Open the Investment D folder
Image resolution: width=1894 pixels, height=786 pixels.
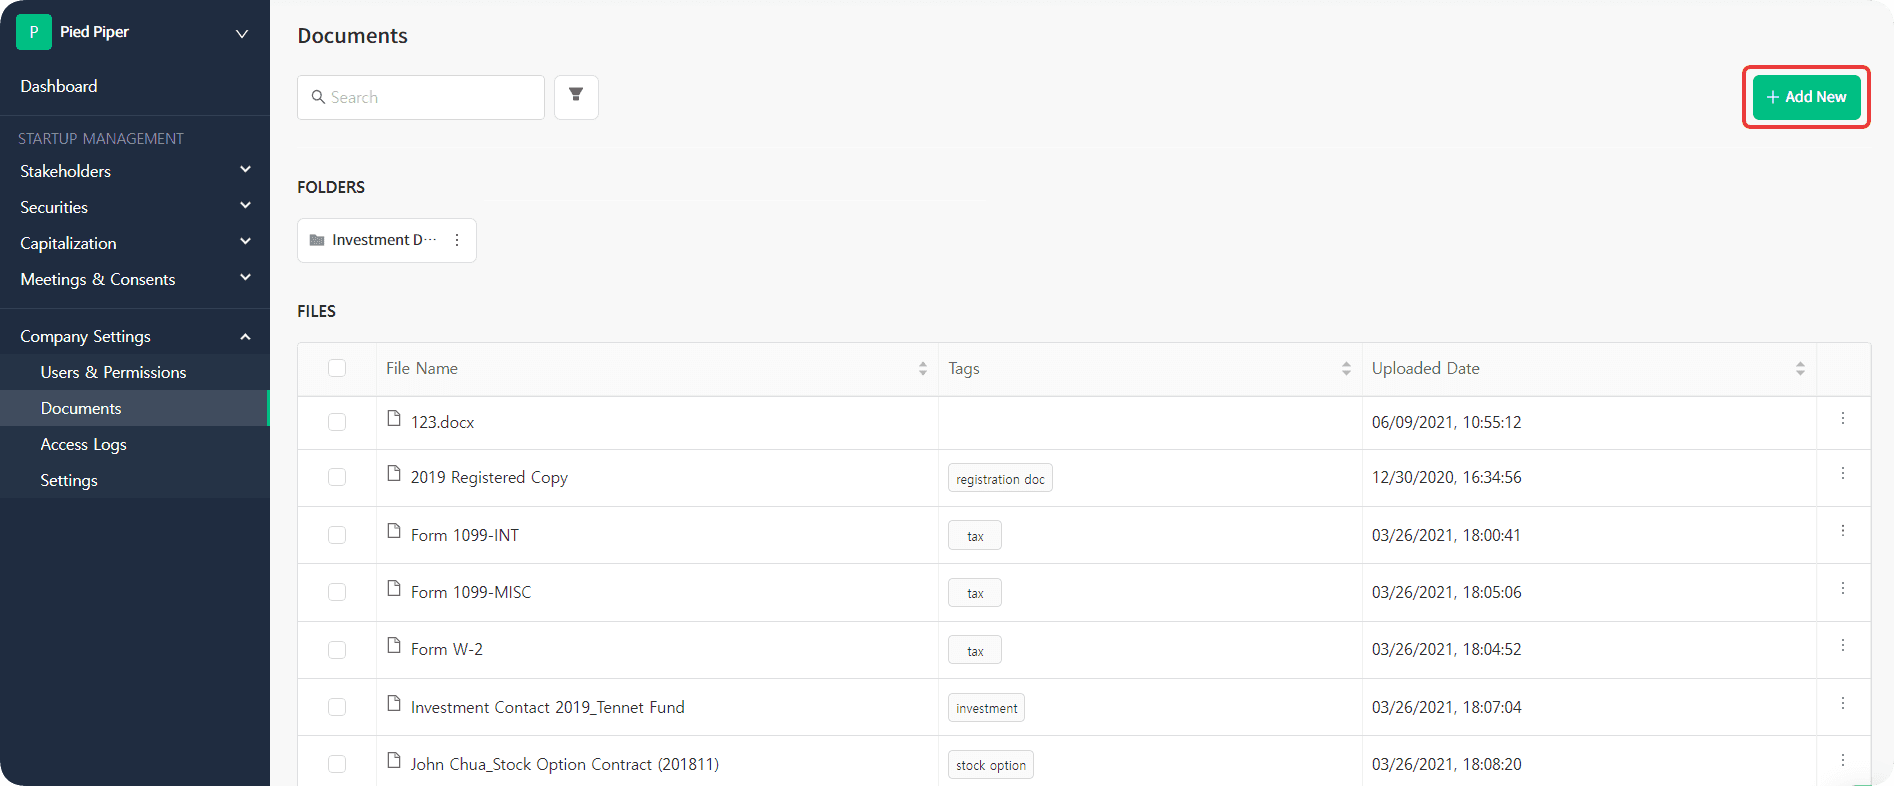pos(386,240)
